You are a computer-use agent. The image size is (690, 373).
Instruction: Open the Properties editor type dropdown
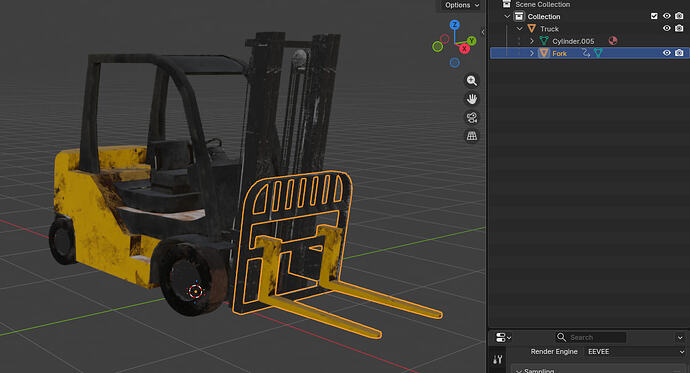503,337
